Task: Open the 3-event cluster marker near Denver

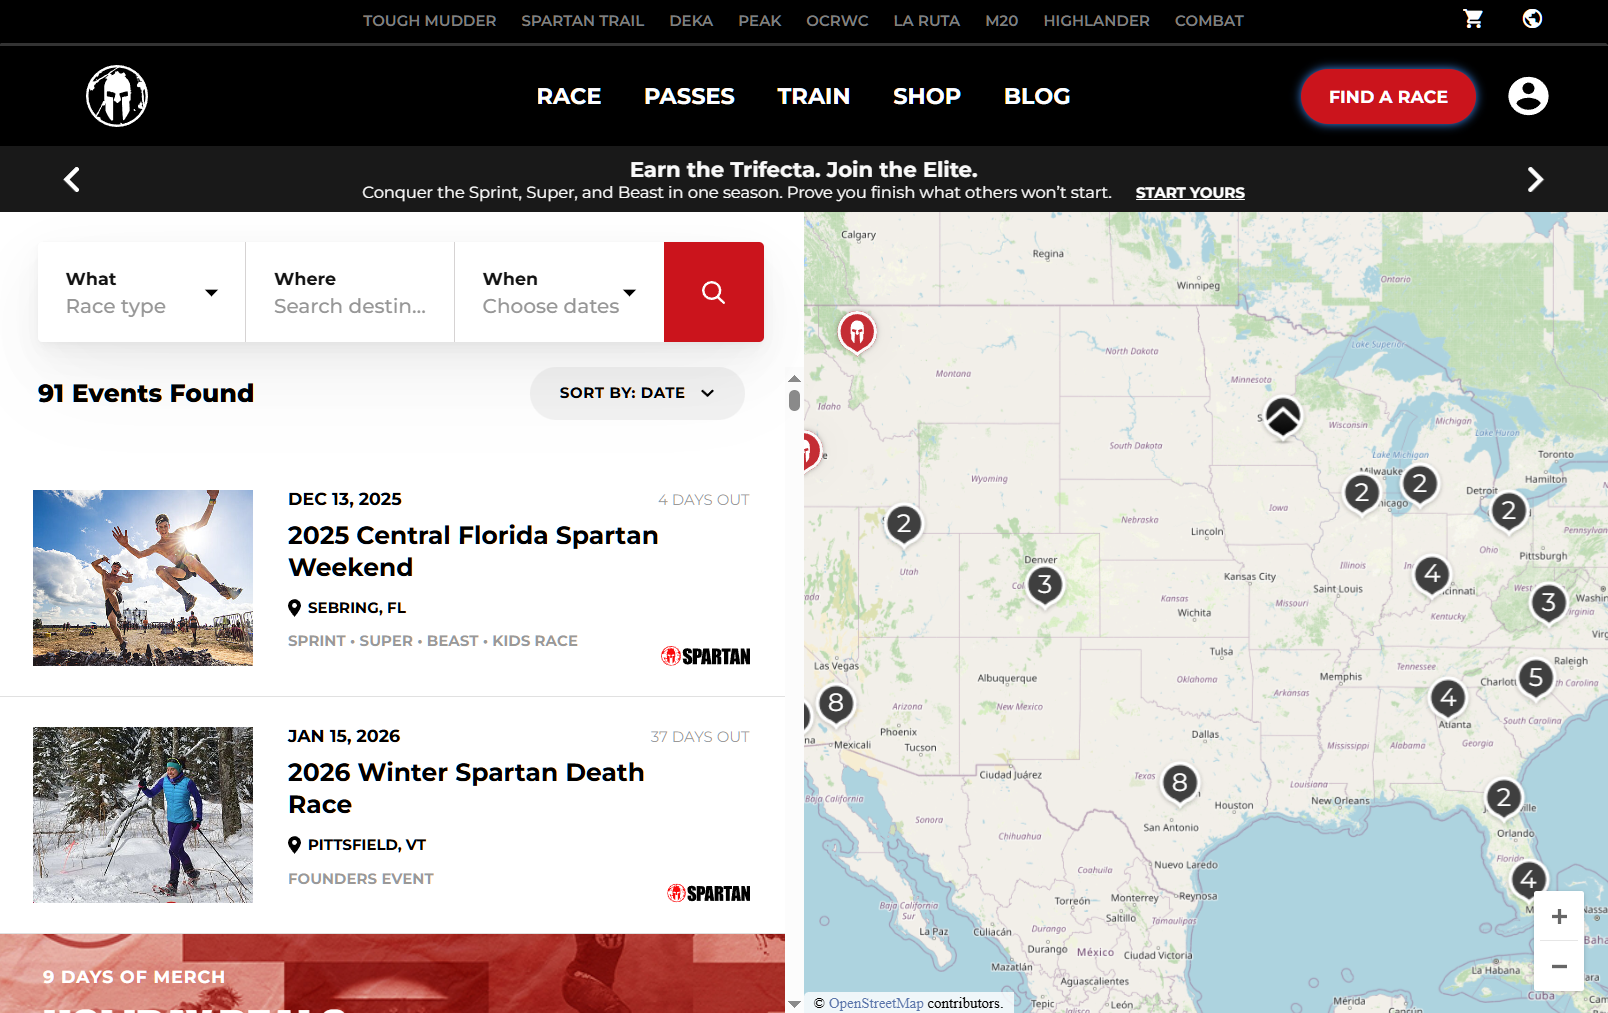Action: [x=1045, y=584]
